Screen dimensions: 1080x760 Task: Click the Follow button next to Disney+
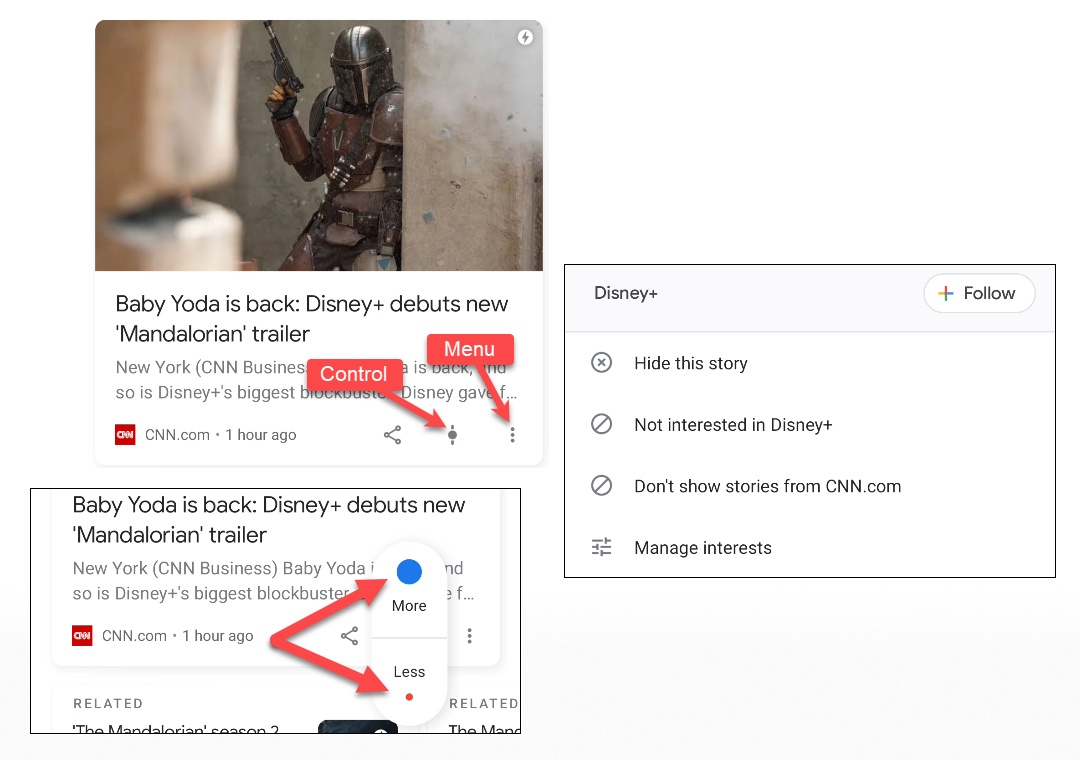[979, 294]
